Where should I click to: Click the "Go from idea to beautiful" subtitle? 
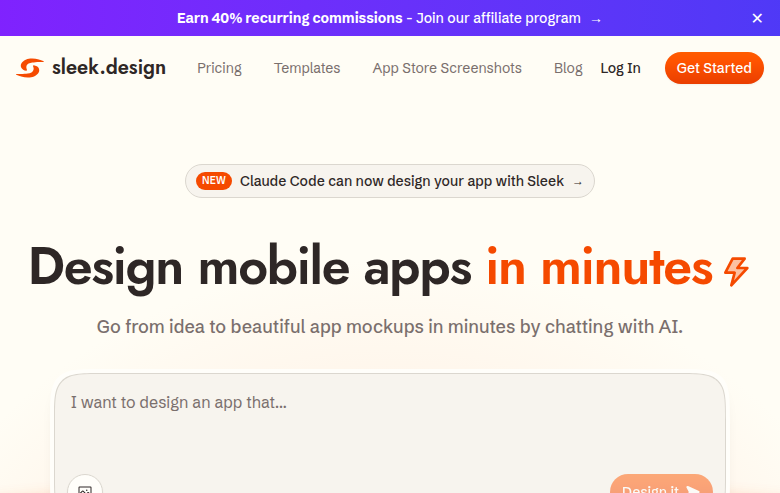(390, 327)
